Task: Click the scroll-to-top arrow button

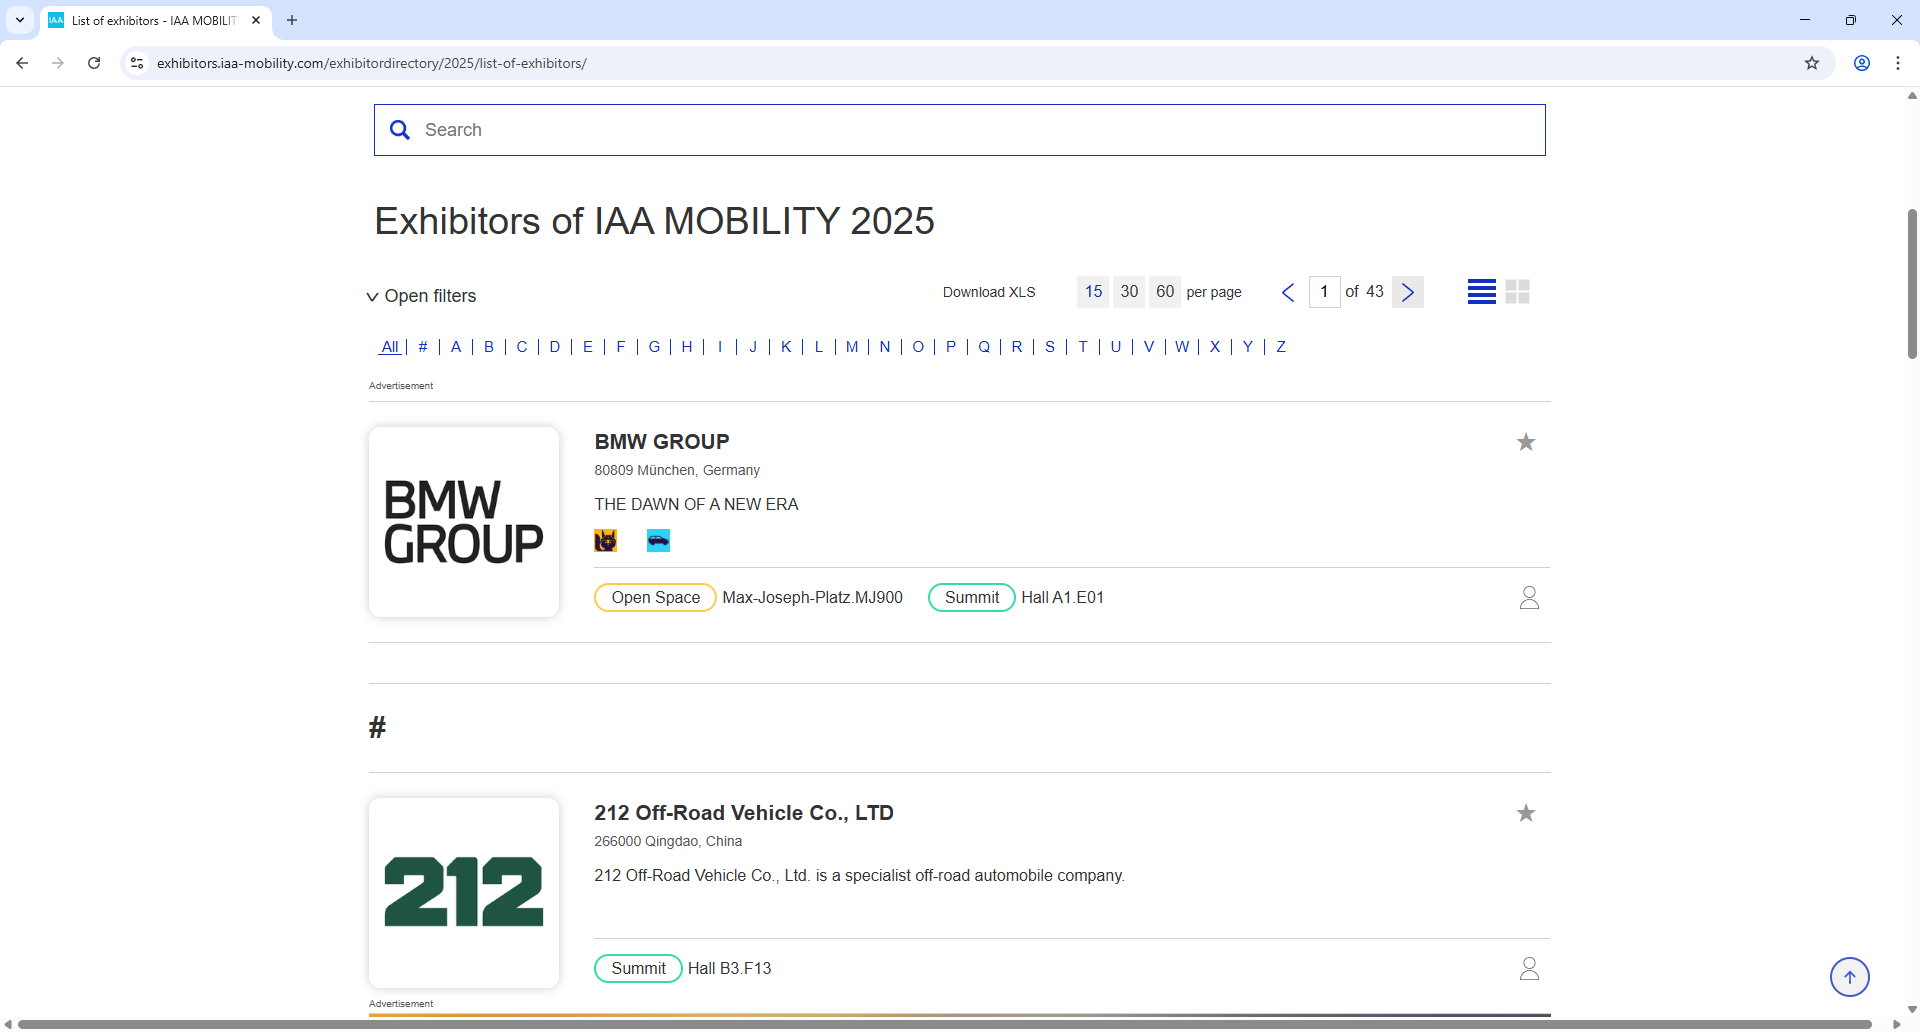Action: click(x=1850, y=977)
